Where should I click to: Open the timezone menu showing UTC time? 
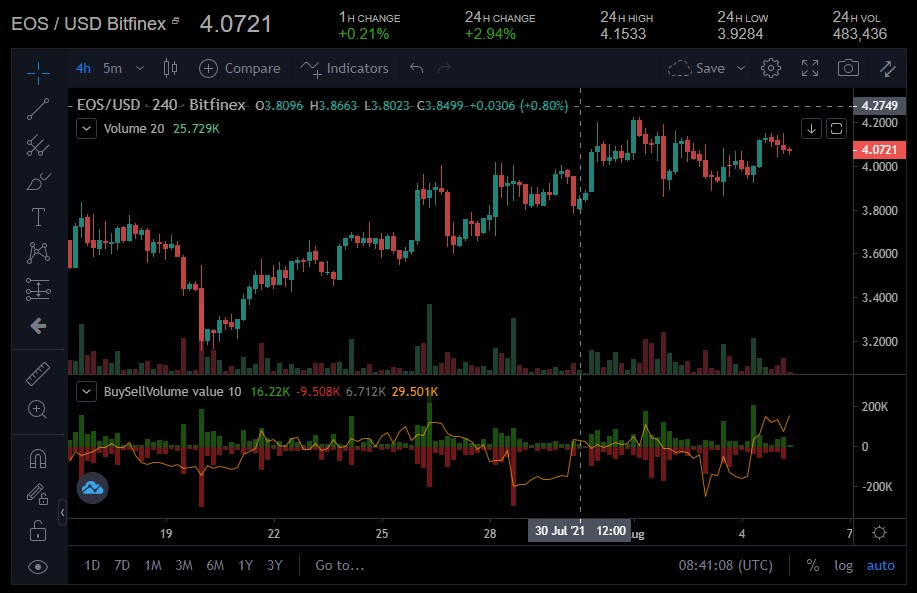[x=725, y=566]
